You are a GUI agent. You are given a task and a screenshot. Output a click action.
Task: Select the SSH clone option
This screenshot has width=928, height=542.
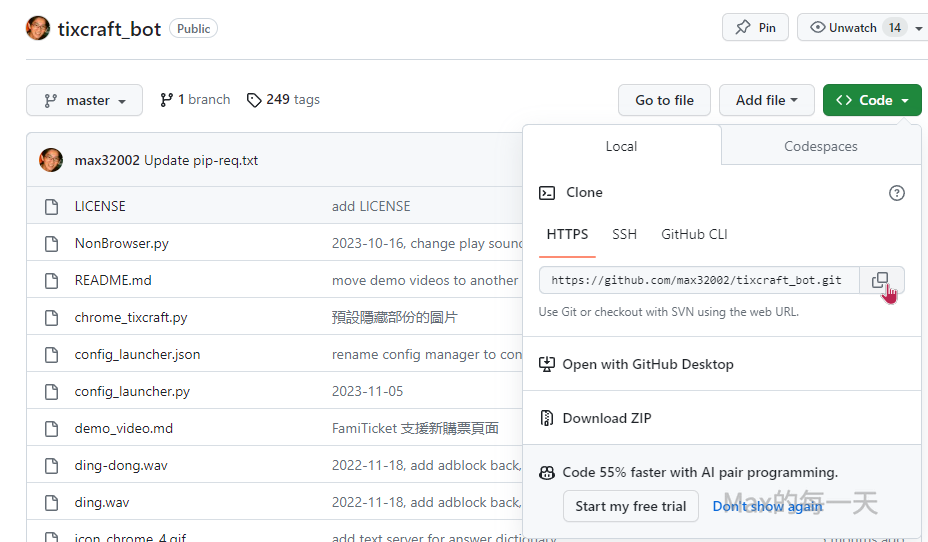(x=624, y=234)
